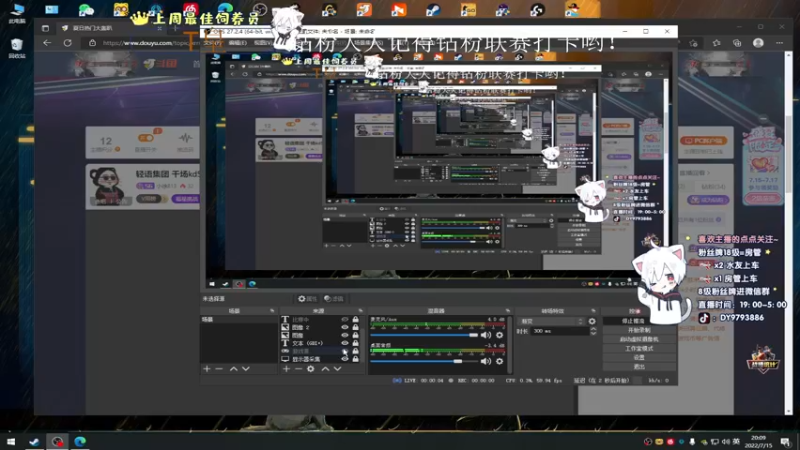Click the 退出 exit button in controls
This screenshot has width=800, height=450.
[639, 367]
